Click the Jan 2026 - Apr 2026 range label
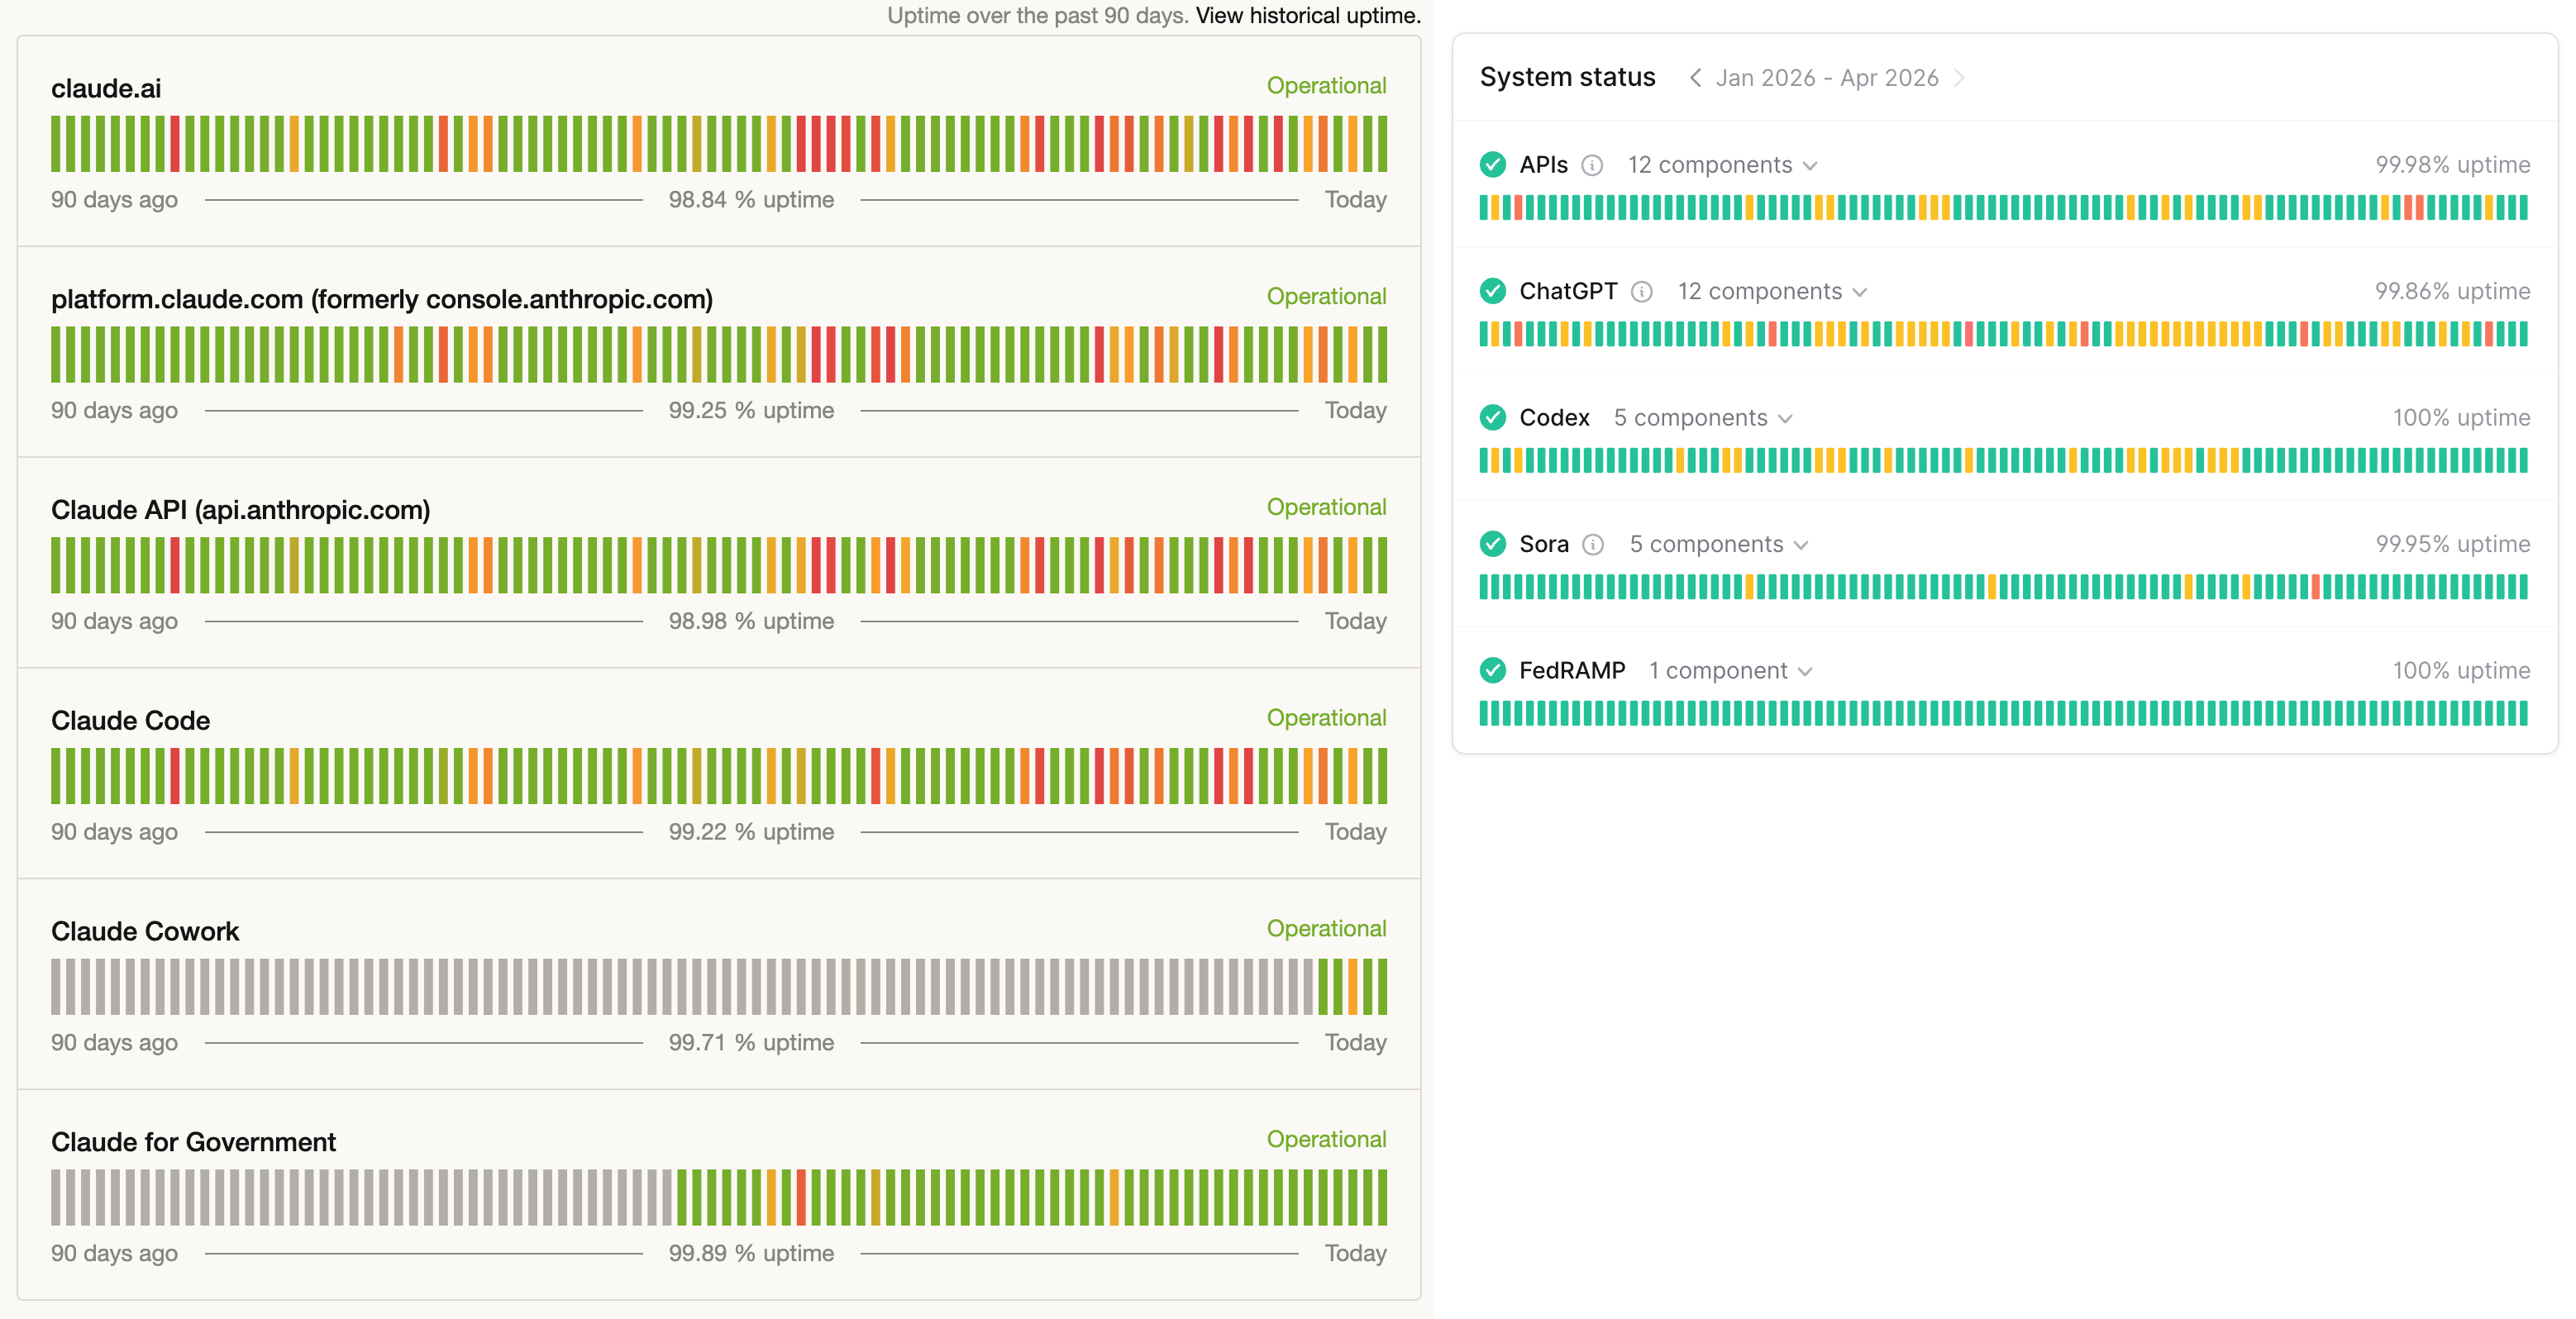 pos(1827,78)
